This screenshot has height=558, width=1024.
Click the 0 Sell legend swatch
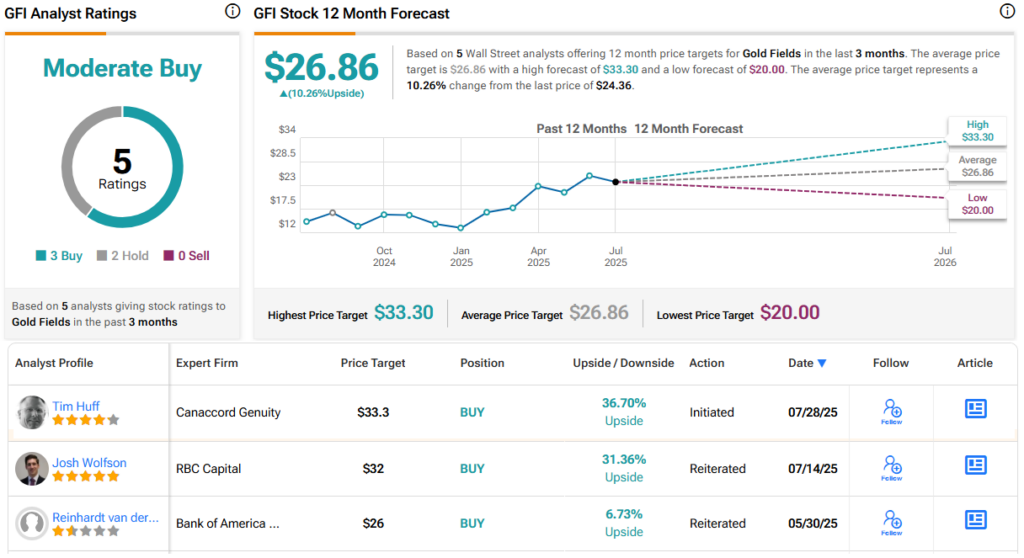pyautogui.click(x=168, y=255)
